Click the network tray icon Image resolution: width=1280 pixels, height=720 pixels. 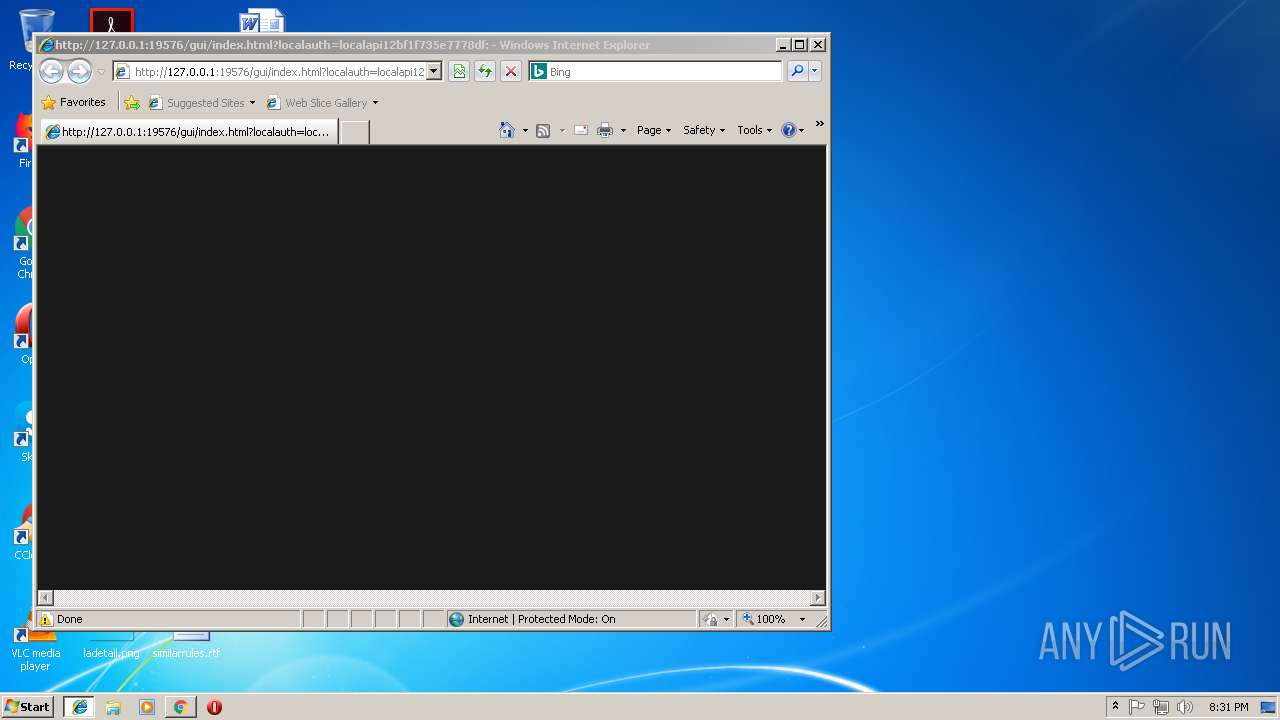[1161, 707]
